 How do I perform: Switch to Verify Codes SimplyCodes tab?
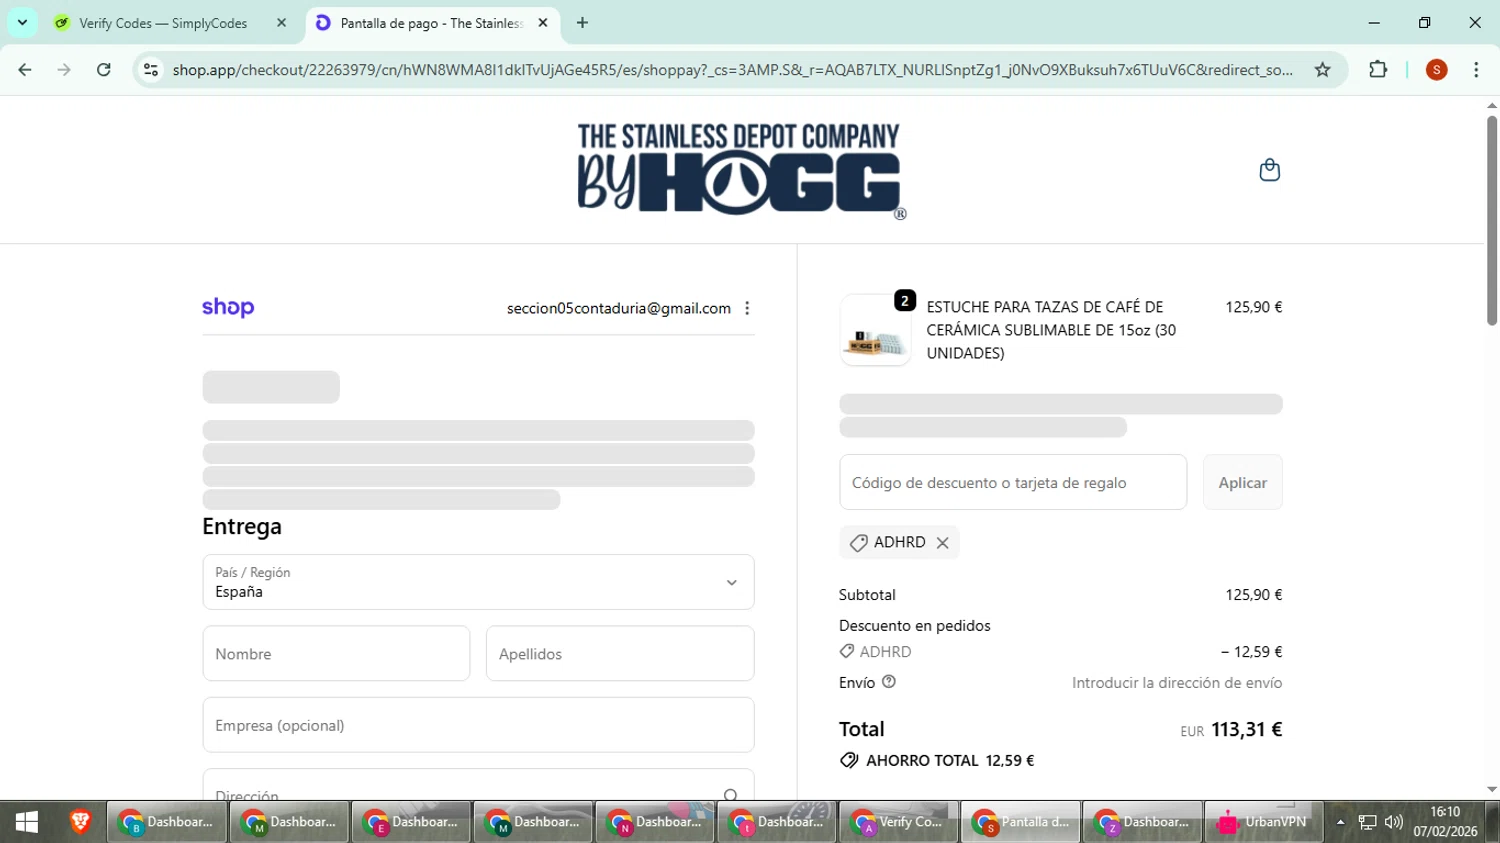tap(163, 23)
